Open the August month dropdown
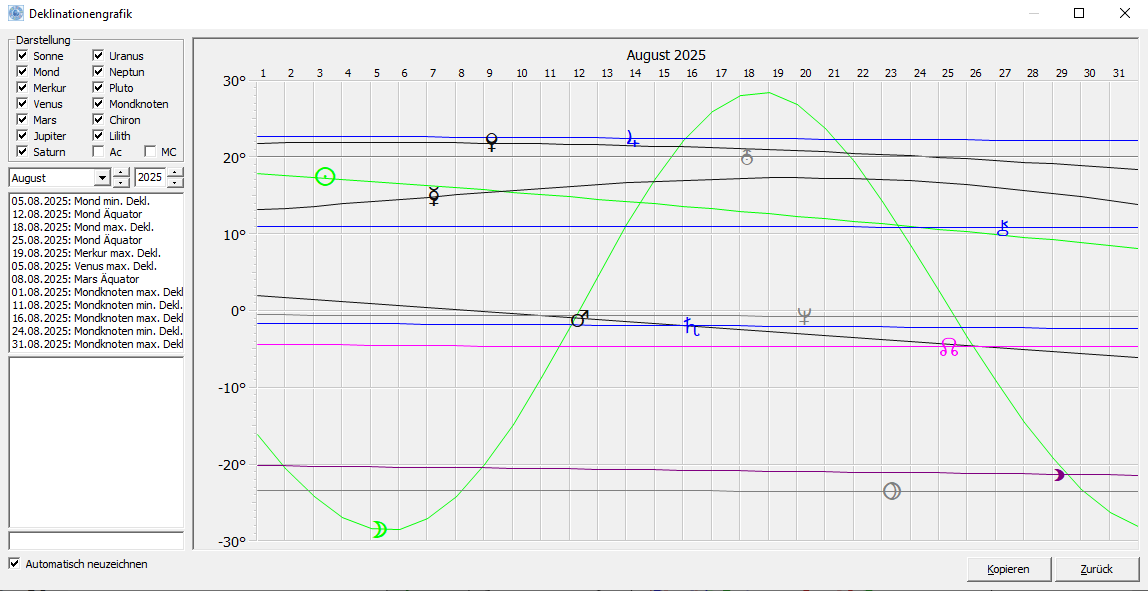This screenshot has width=1148, height=591. click(101, 178)
